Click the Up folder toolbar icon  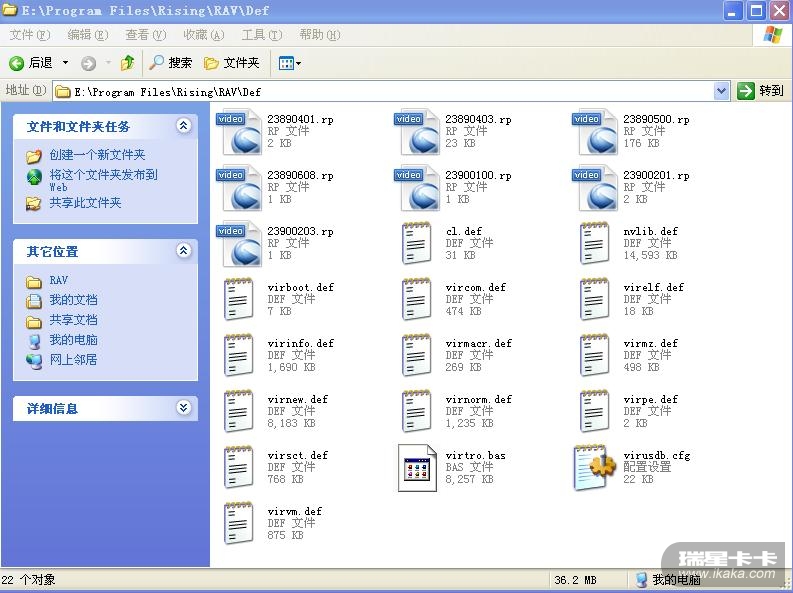pos(127,63)
